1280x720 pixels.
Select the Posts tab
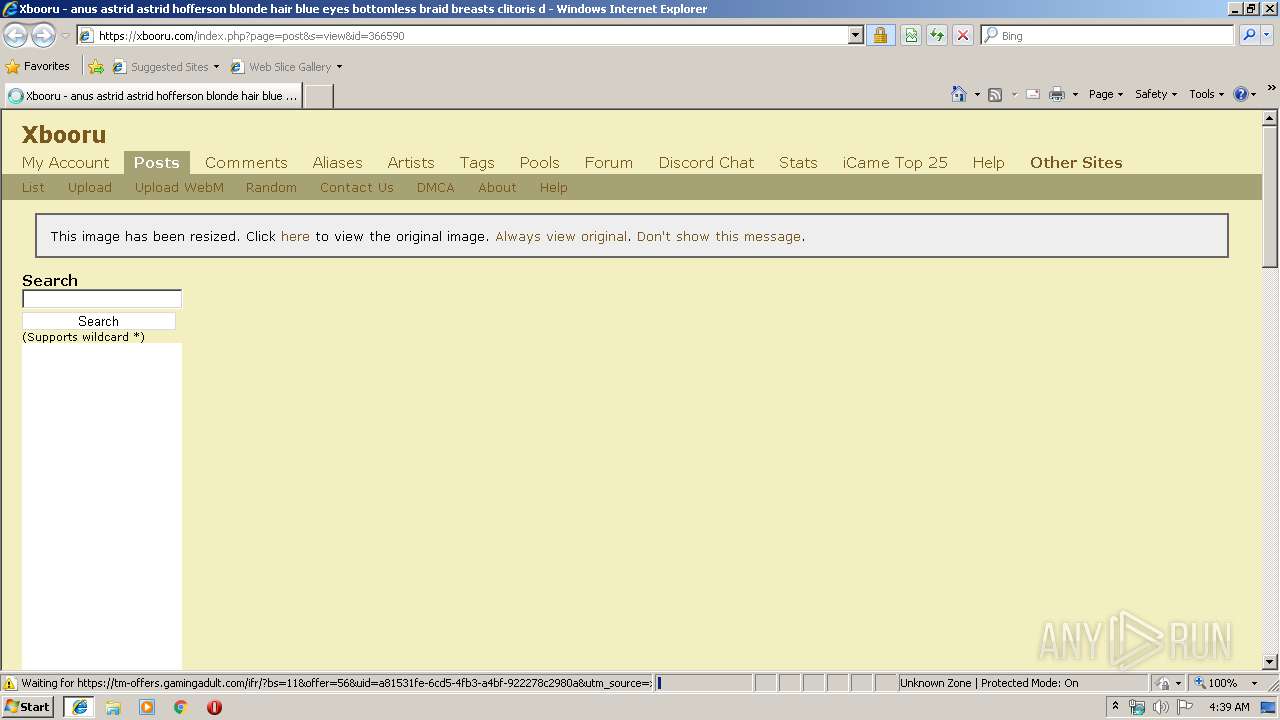156,163
